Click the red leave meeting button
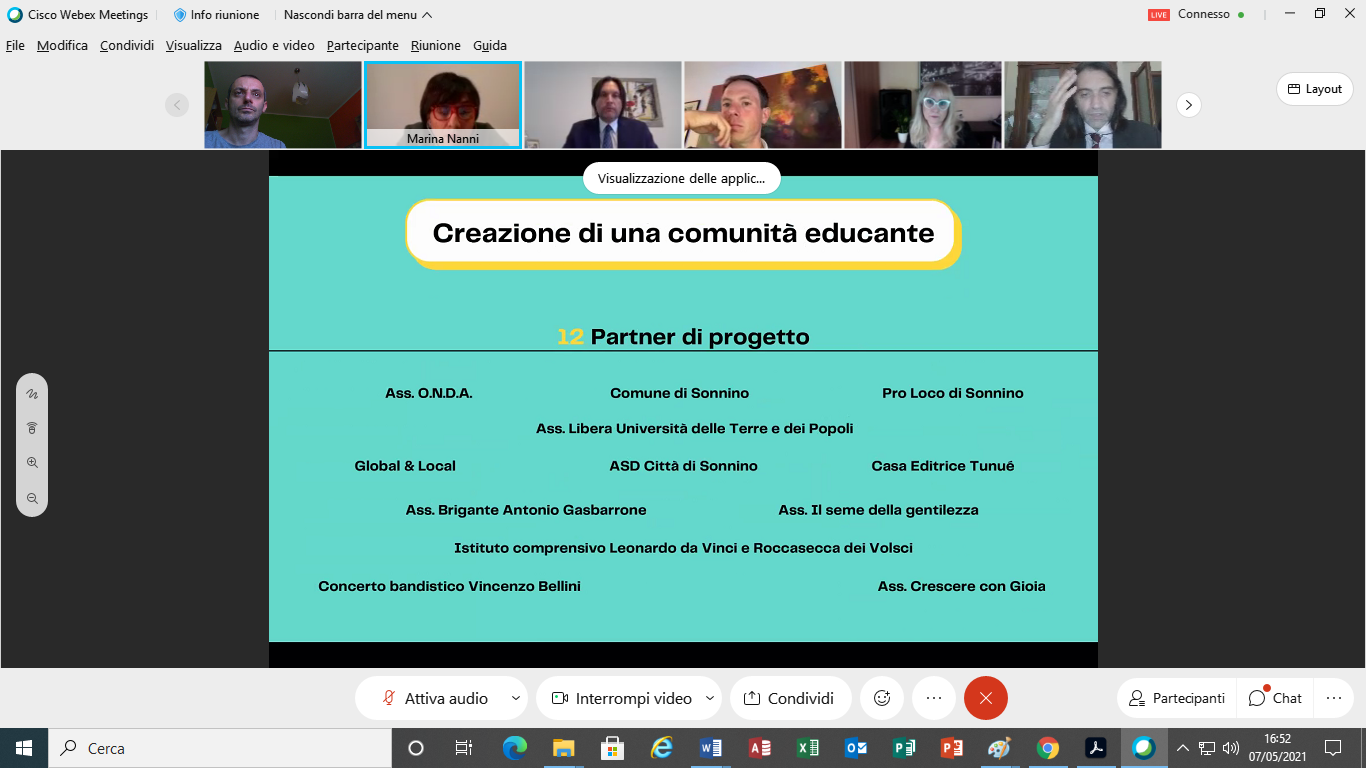 tap(985, 698)
